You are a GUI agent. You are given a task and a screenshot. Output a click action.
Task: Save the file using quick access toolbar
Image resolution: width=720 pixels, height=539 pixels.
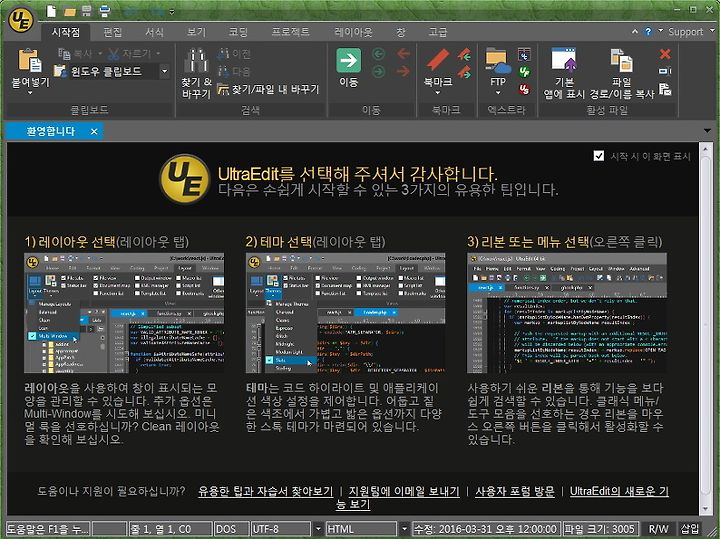(x=86, y=11)
